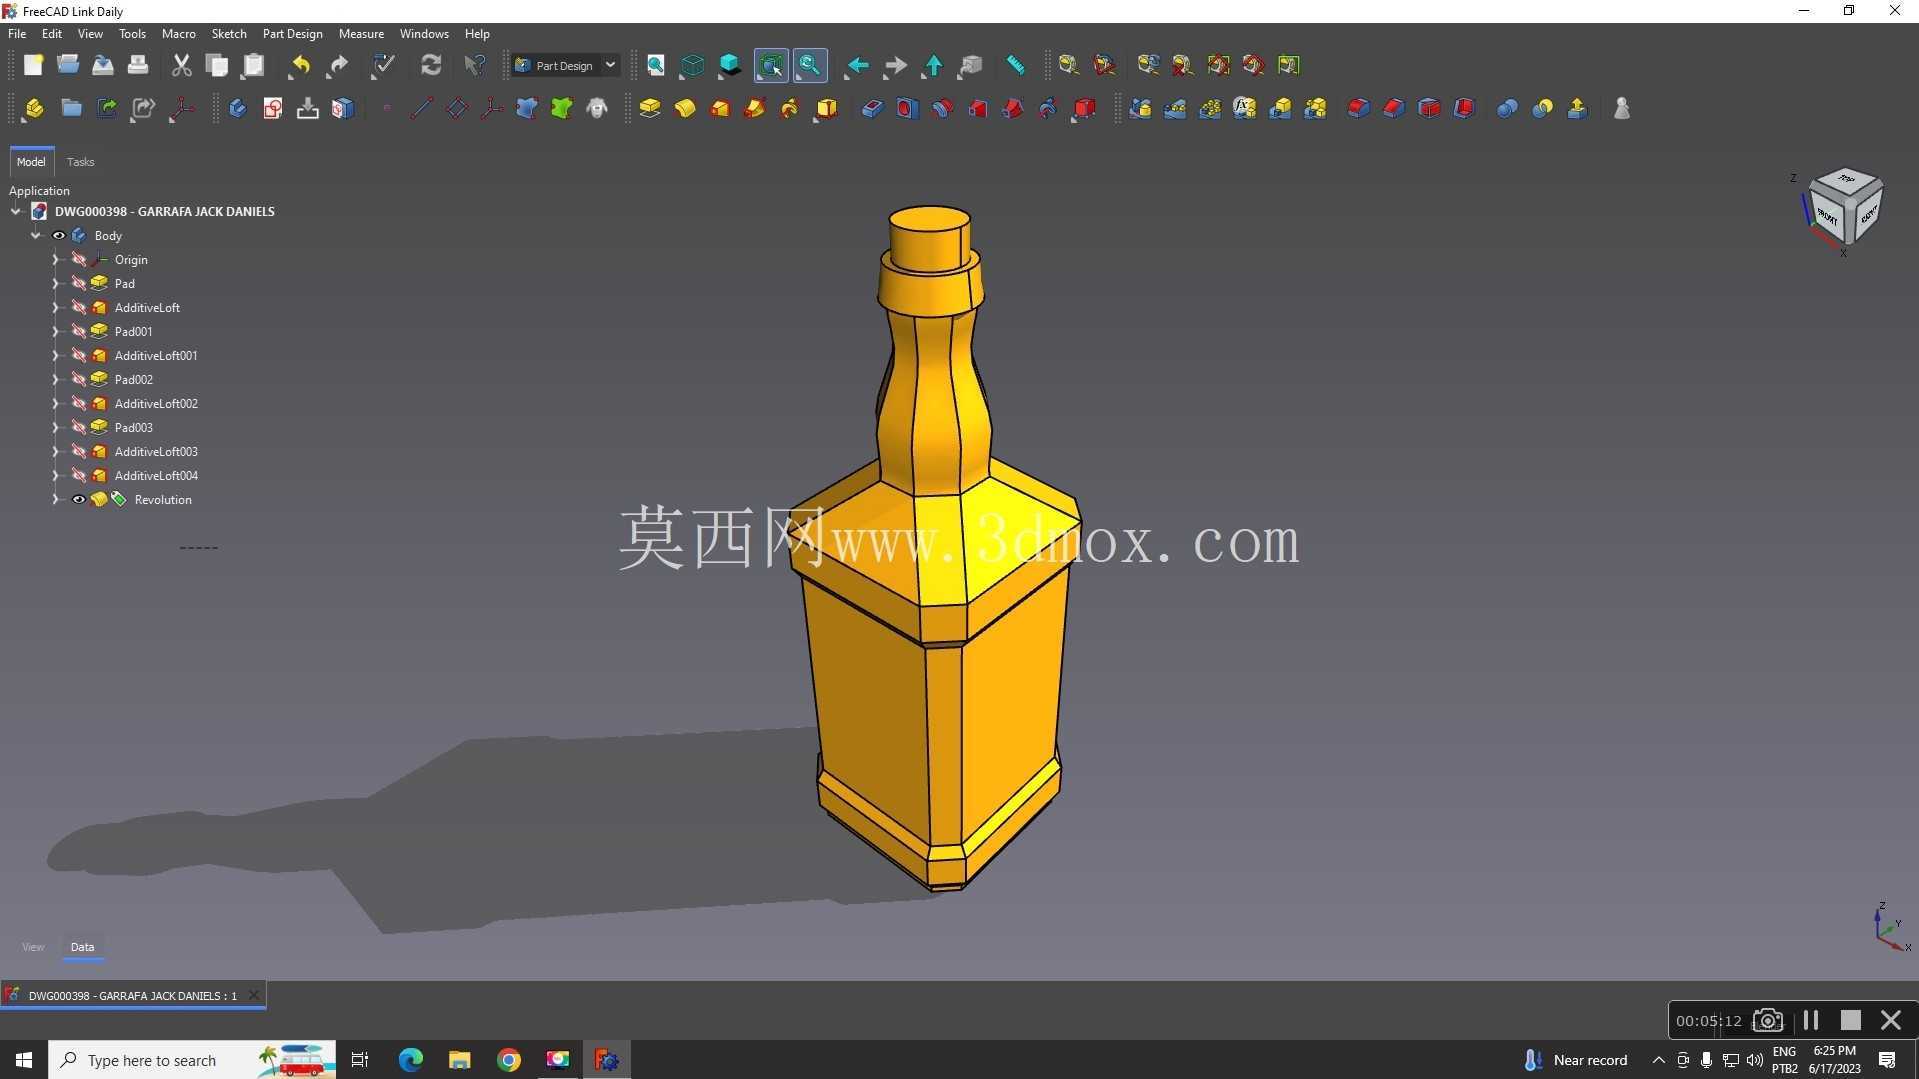Viewport: 1919px width, 1079px height.
Task: Click the New document icon
Action: pyautogui.click(x=33, y=66)
